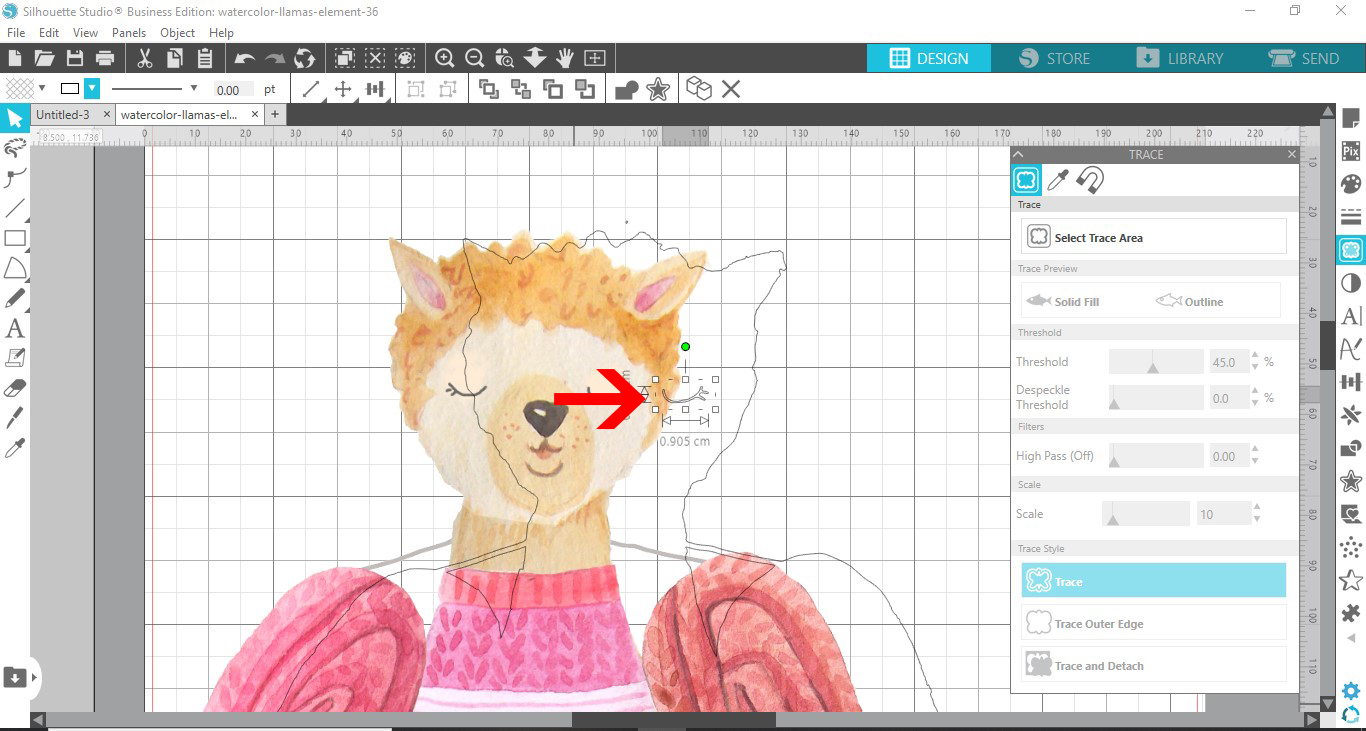
Task: Choose the Rectangle shape tool
Action: tap(15, 238)
